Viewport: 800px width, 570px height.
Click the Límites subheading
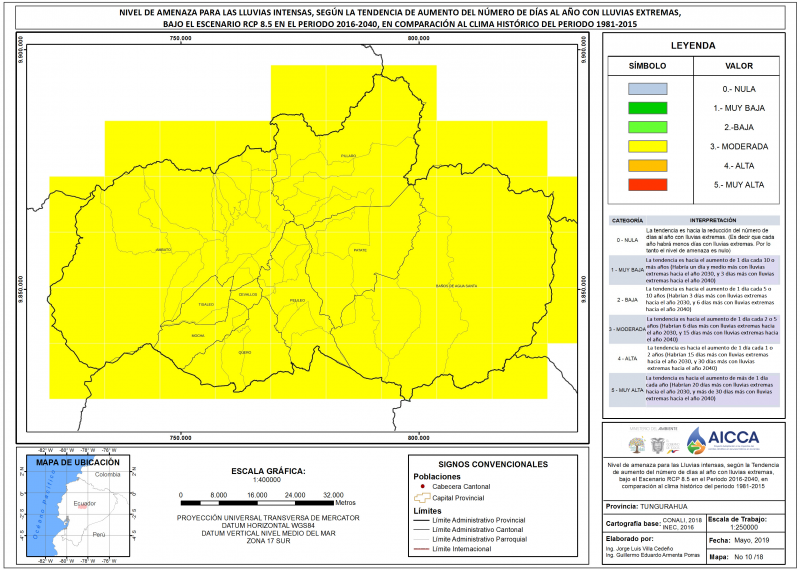click(x=428, y=511)
